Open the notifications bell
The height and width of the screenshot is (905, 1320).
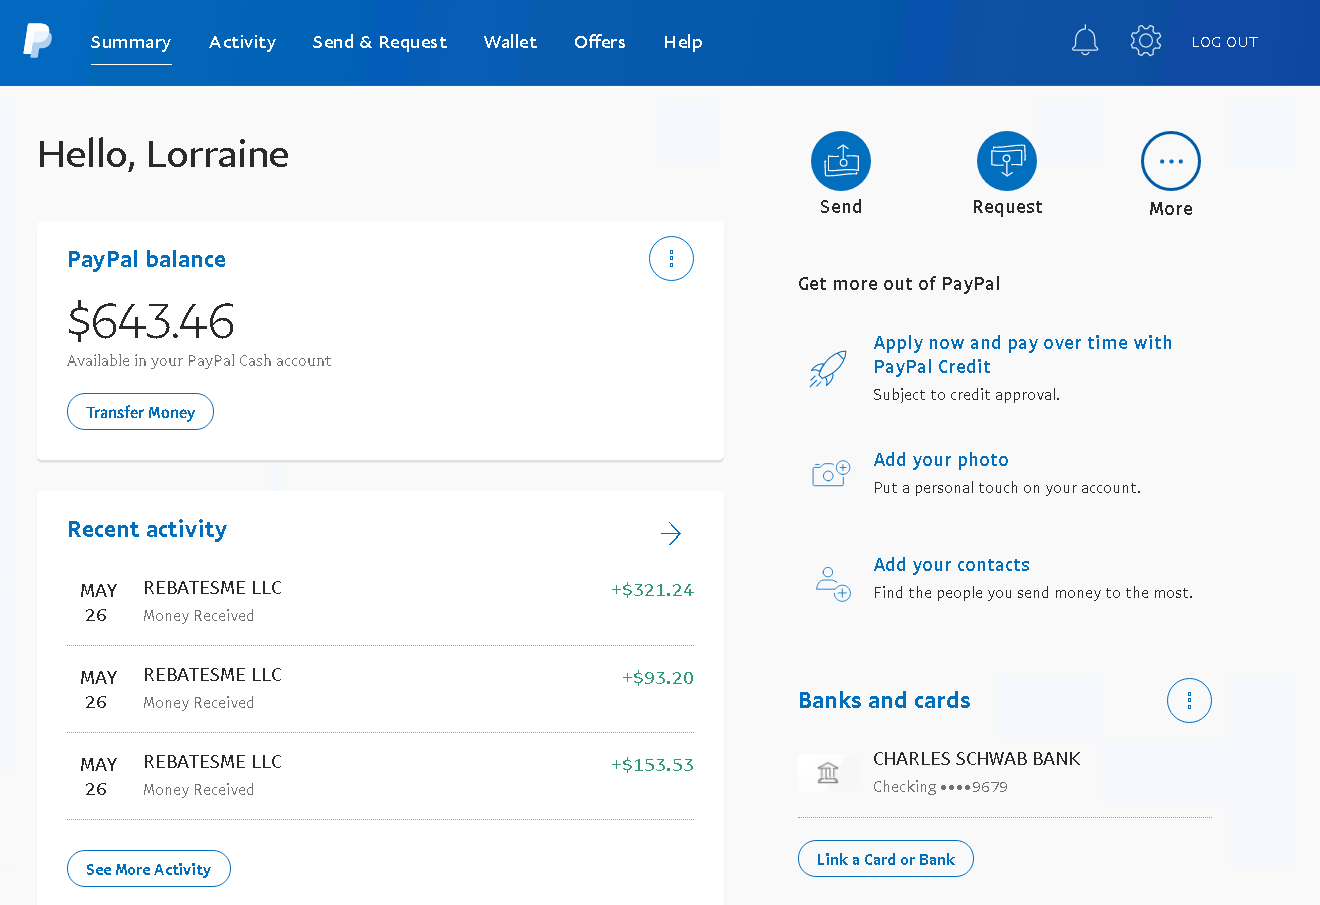[x=1085, y=41]
